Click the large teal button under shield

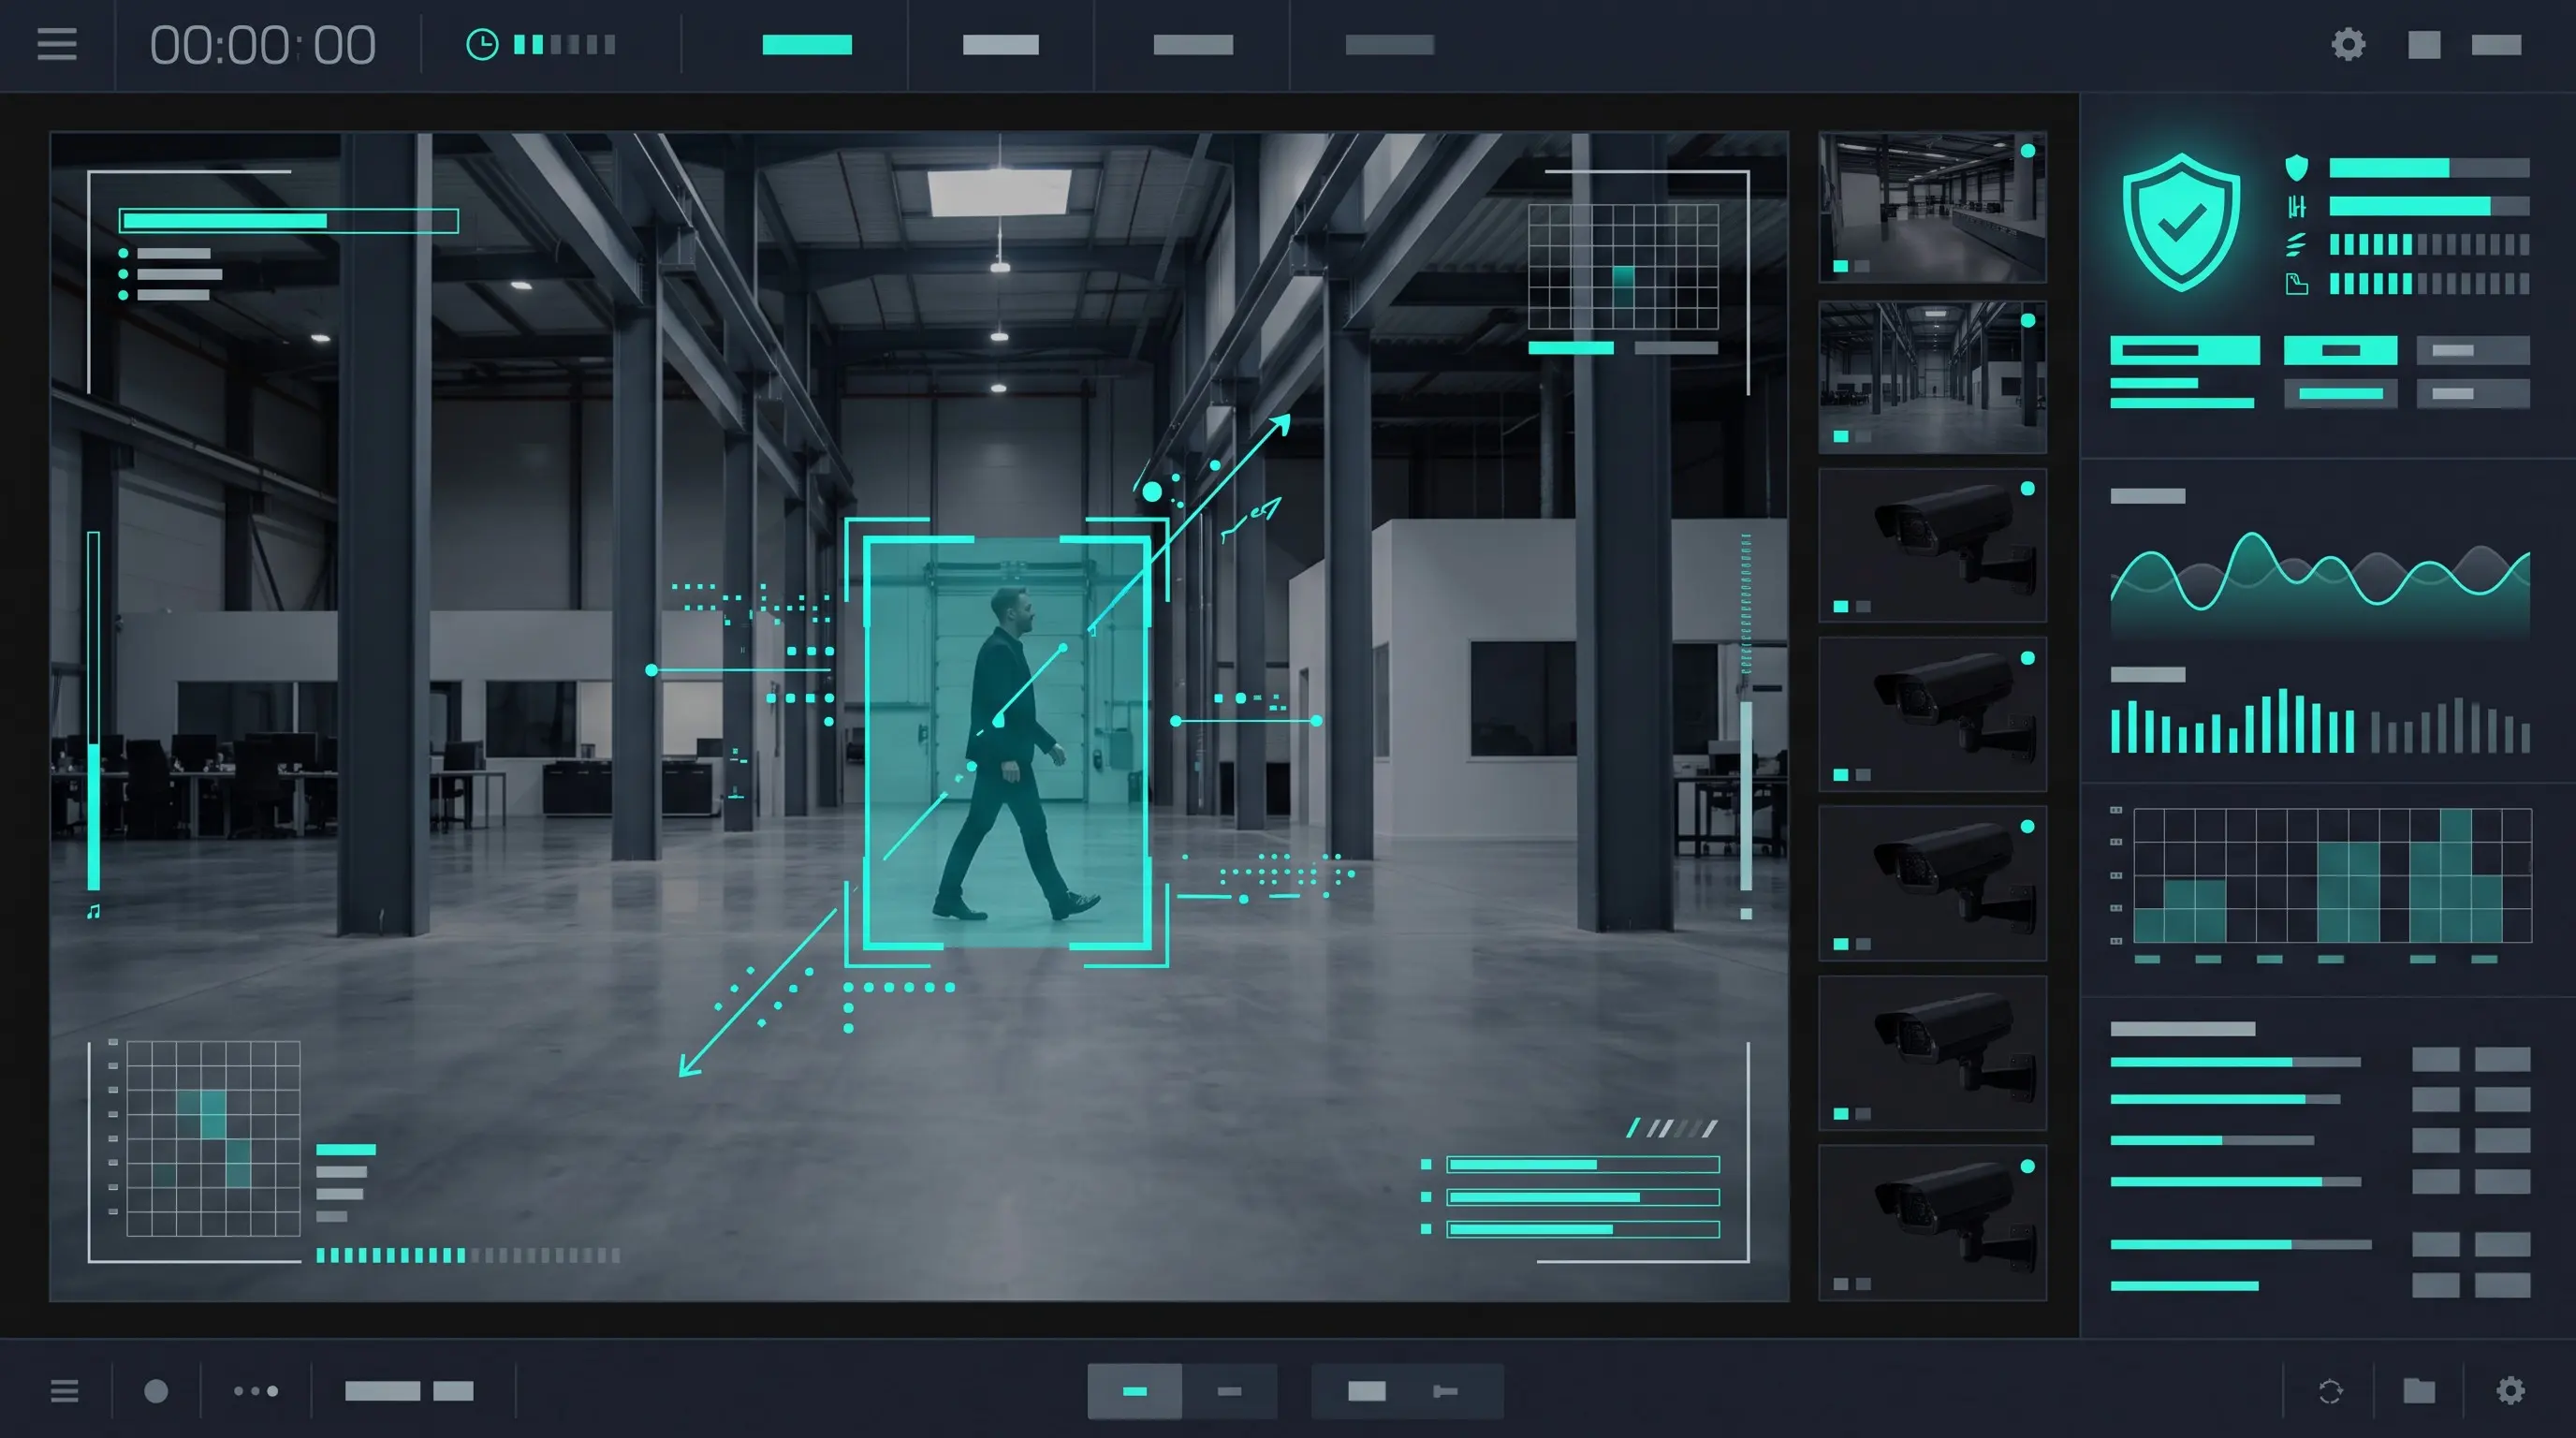tap(2185, 350)
